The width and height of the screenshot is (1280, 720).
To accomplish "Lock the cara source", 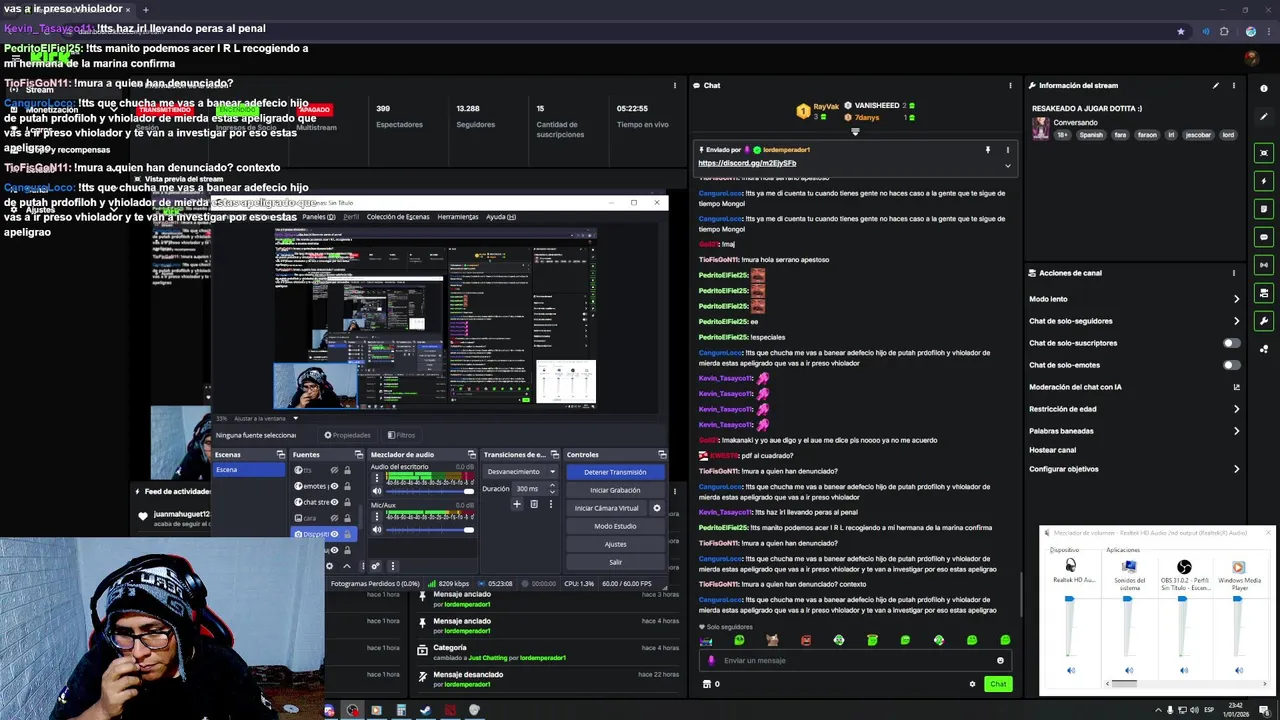I will click(x=347, y=518).
